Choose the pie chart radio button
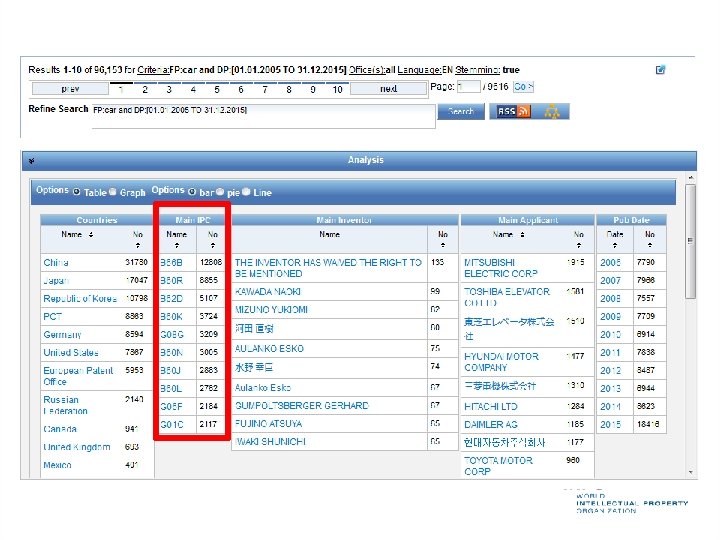The width and height of the screenshot is (720, 540). [220, 191]
